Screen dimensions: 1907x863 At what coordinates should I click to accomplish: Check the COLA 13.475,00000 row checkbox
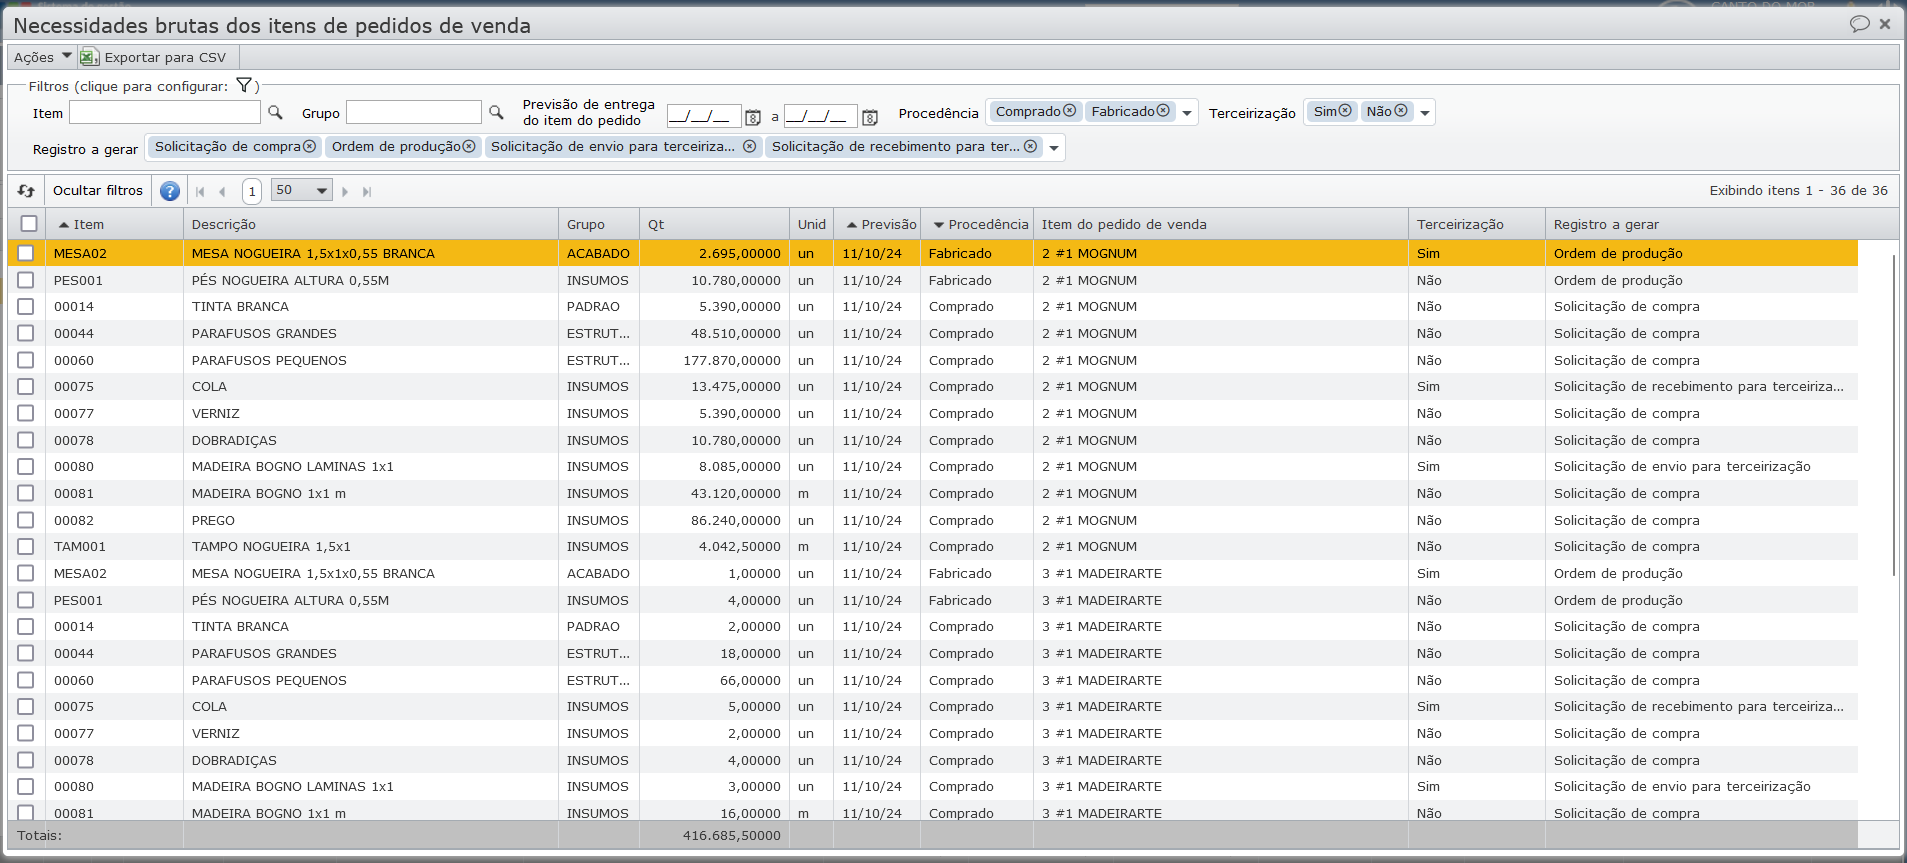coord(26,387)
